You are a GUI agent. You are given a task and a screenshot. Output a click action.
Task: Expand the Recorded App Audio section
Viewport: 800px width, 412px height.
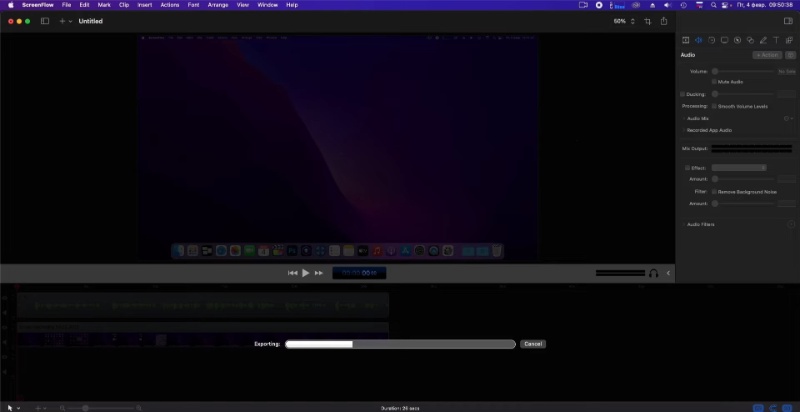(x=684, y=131)
